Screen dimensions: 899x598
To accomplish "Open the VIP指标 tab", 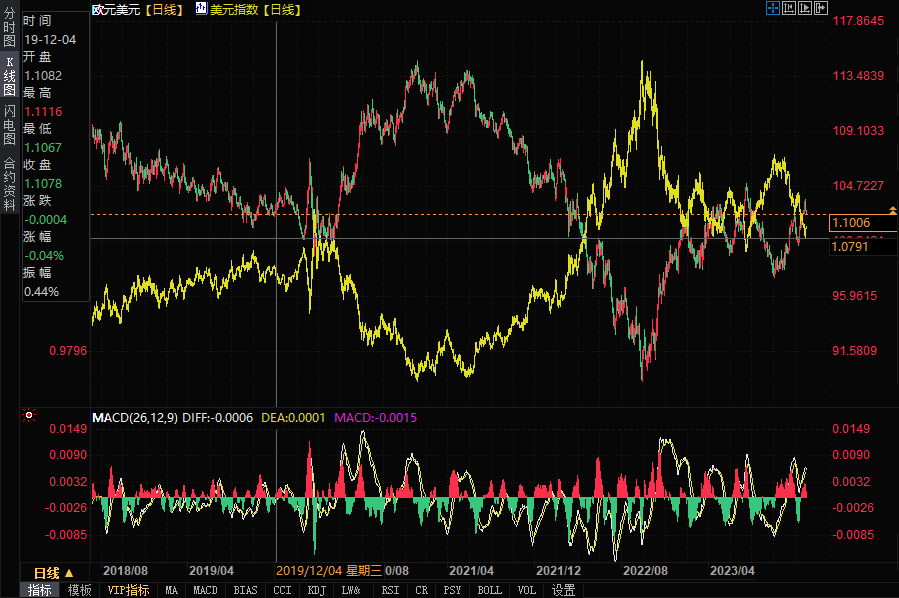I will 128,590.
